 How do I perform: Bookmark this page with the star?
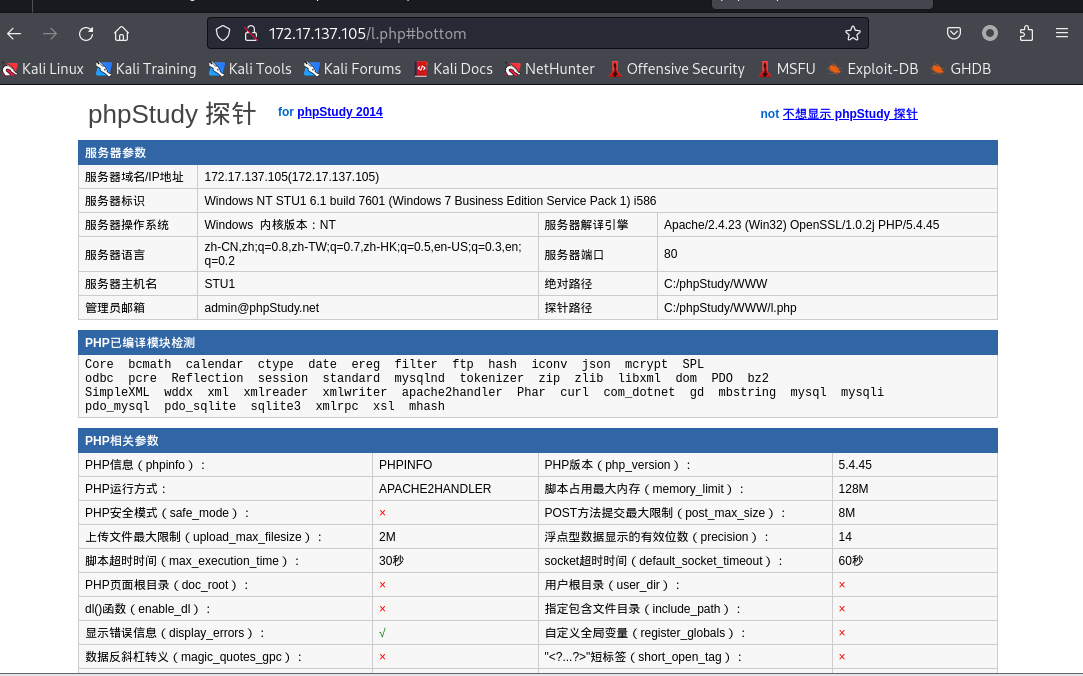point(853,33)
